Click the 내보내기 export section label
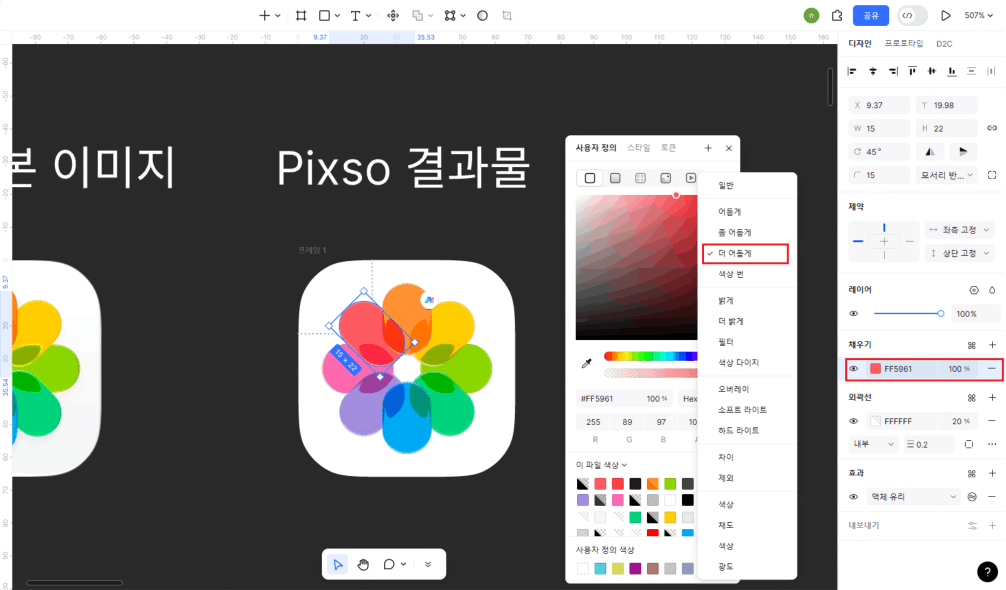This screenshot has height=590, width=1006. pyautogui.click(x=864, y=525)
